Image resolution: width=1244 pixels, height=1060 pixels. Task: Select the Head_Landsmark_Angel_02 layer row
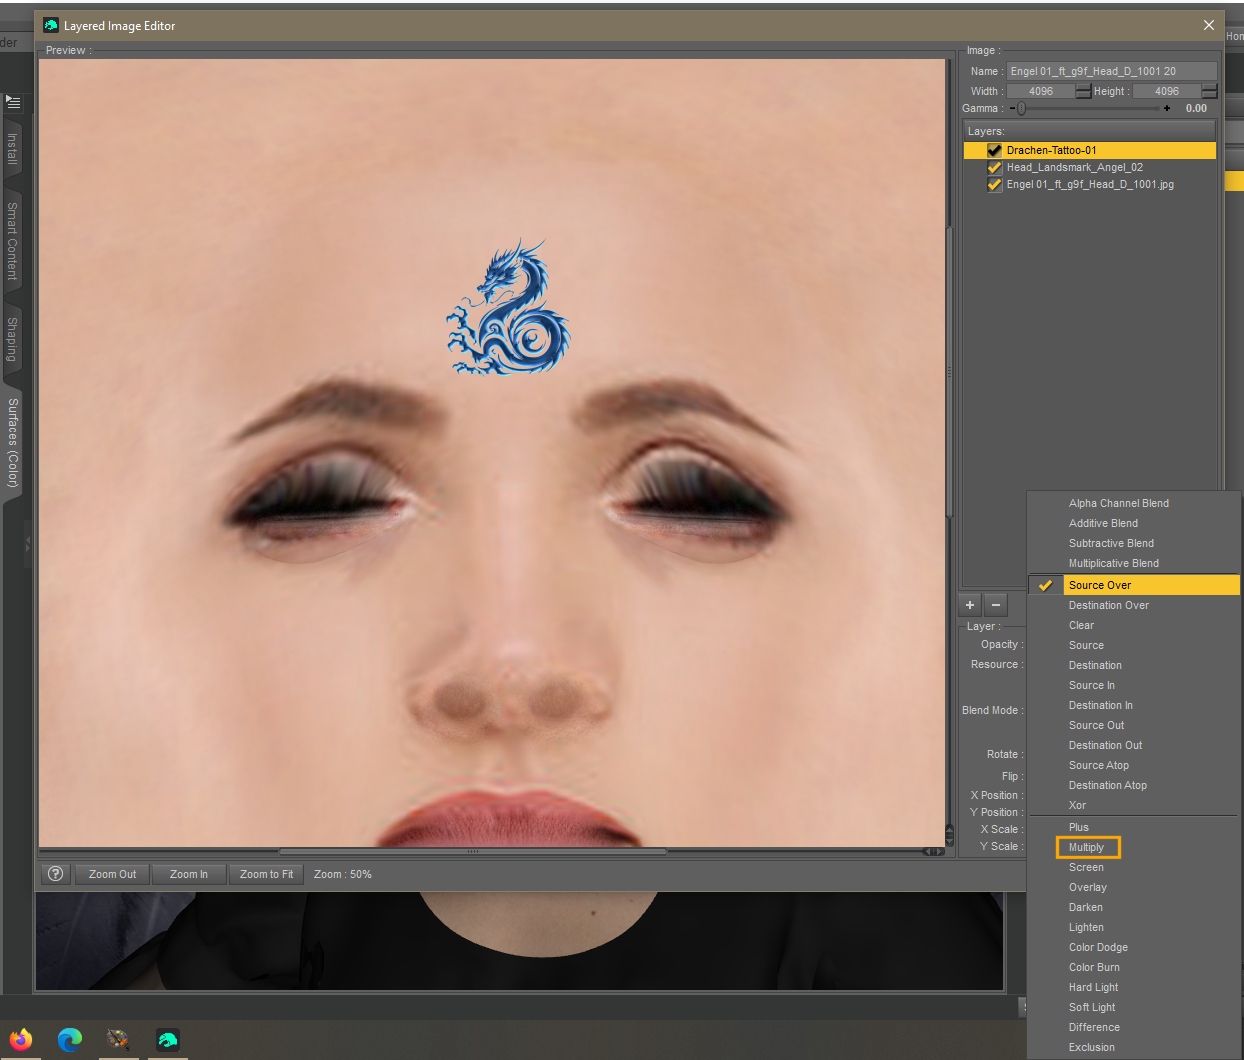[x=1090, y=167]
